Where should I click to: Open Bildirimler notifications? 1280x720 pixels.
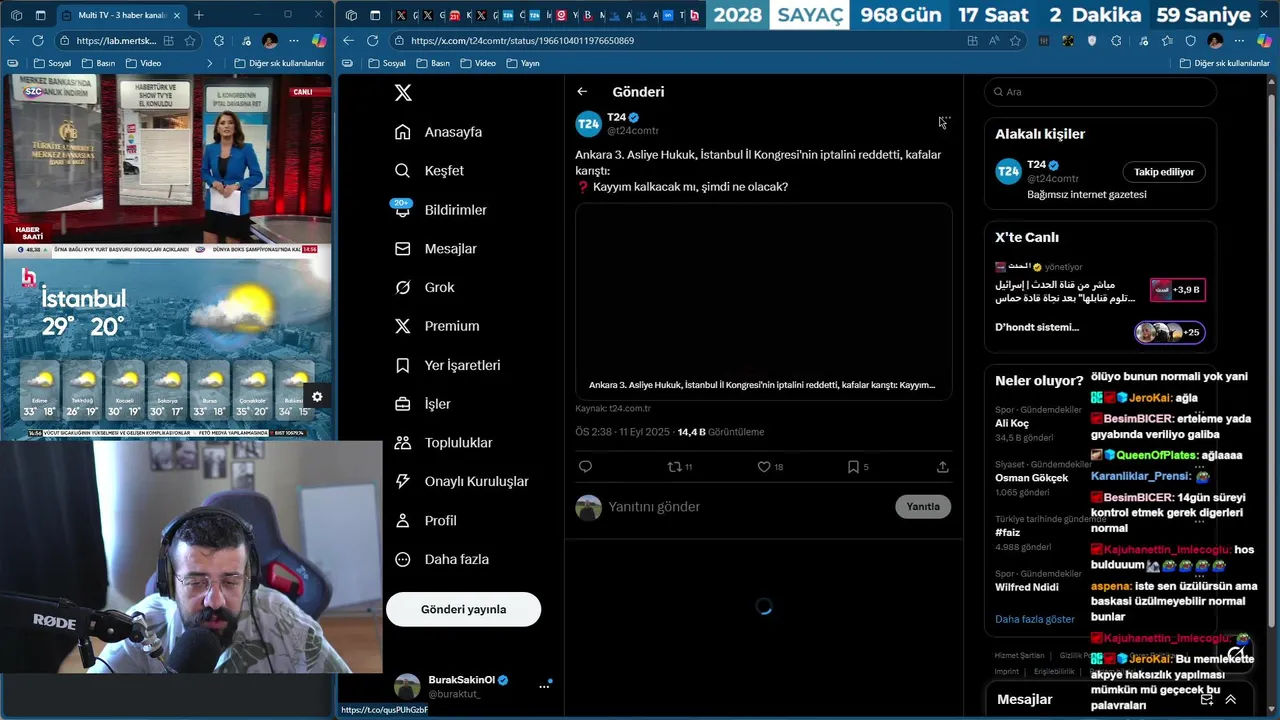(441, 210)
